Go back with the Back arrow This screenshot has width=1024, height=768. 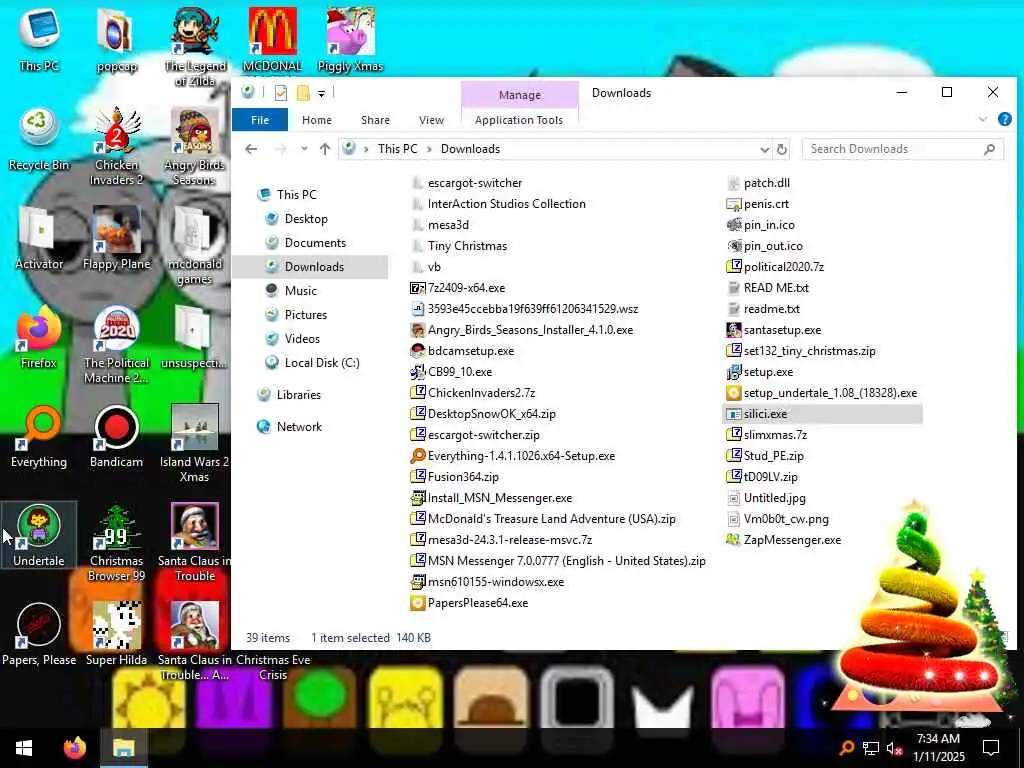click(251, 149)
